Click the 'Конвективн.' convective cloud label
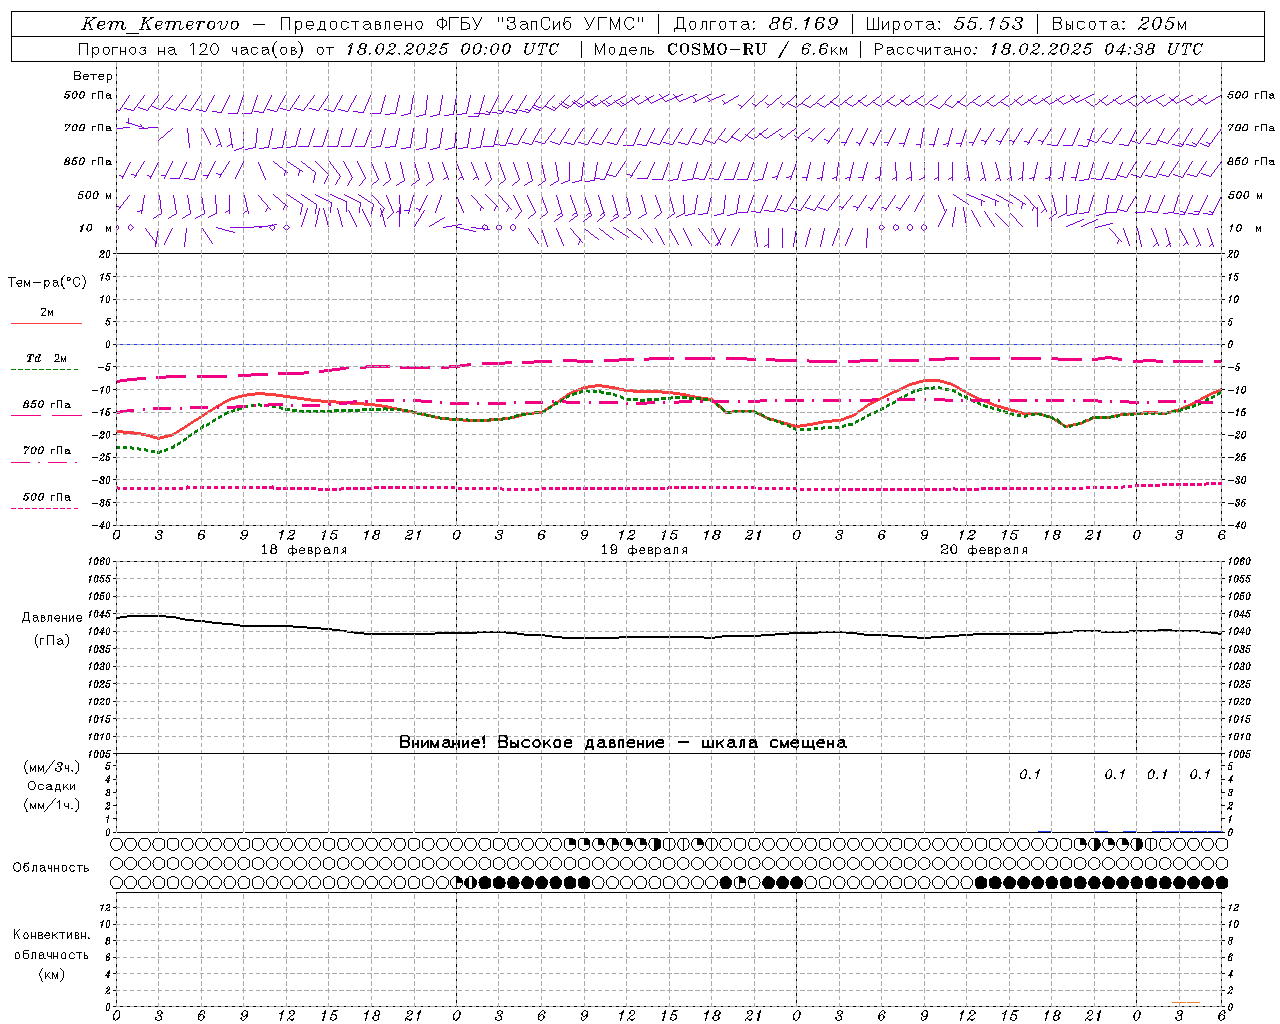1280x1024 pixels. (52, 935)
